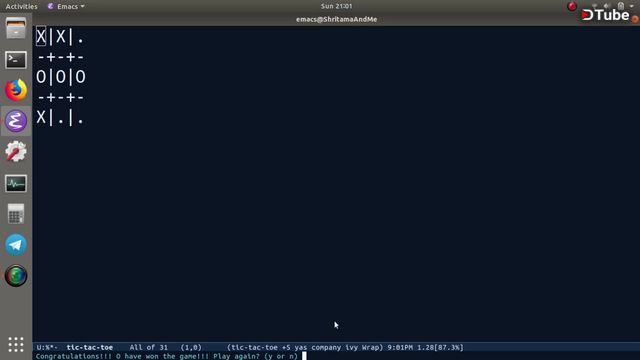Screen dimensions: 640x360
Task: Click the battery icon in top bar
Action: 620,6
